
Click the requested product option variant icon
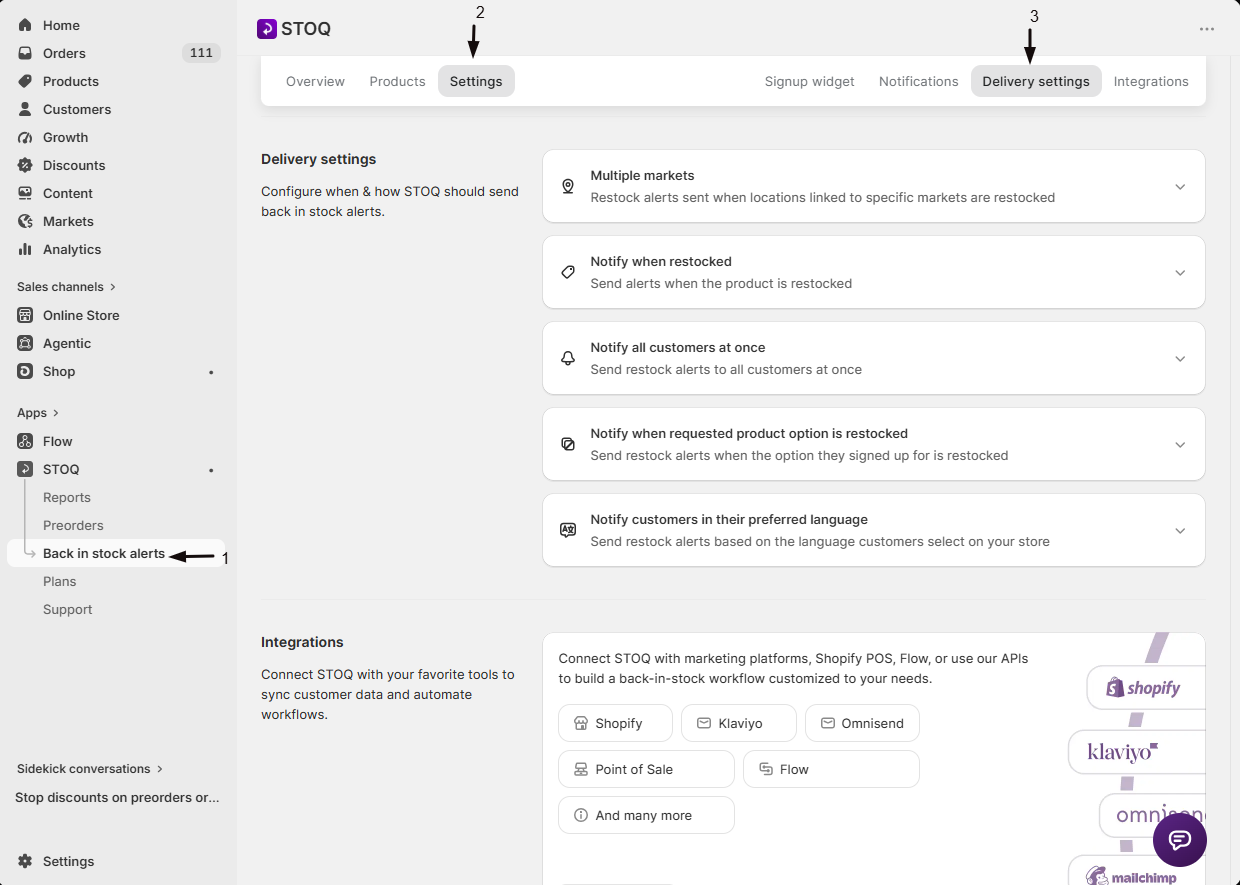[x=568, y=444]
